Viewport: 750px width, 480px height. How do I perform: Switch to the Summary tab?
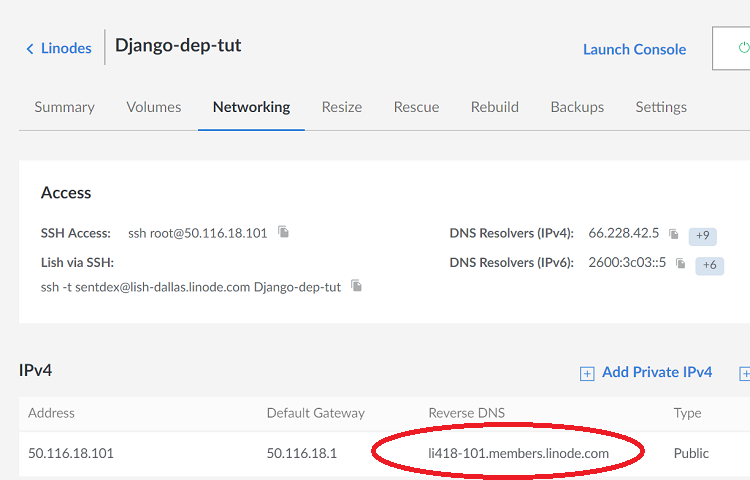click(64, 107)
